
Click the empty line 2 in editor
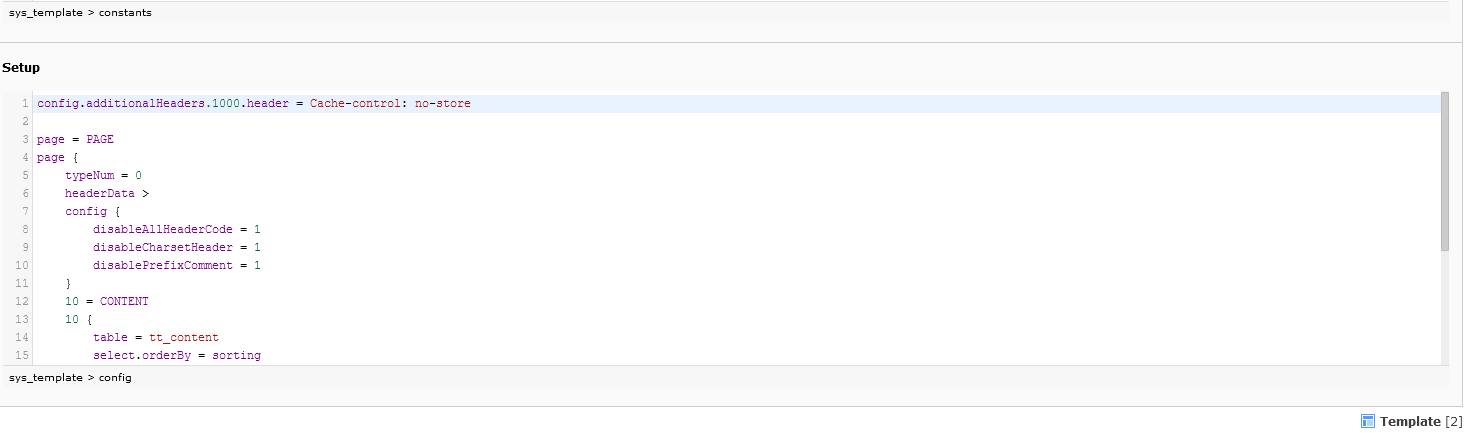[x=738, y=121]
